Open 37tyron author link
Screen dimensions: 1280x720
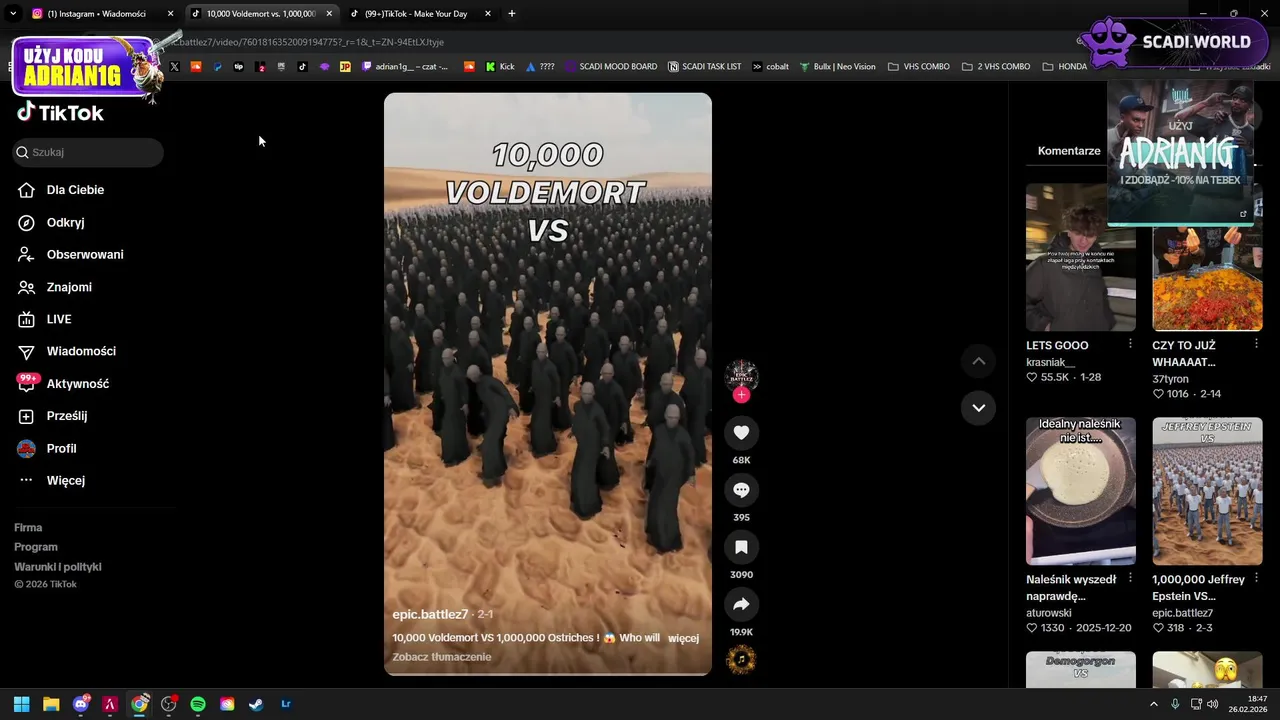pyautogui.click(x=1170, y=378)
